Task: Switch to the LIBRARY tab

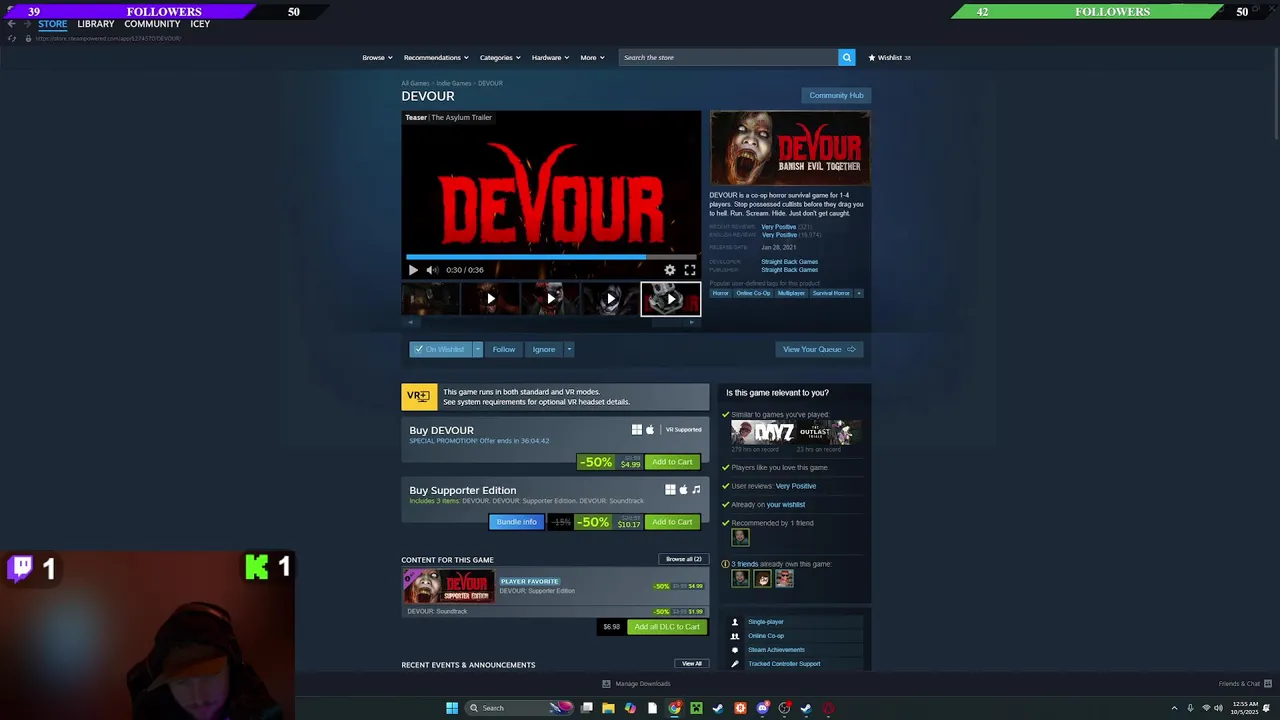Action: (96, 24)
